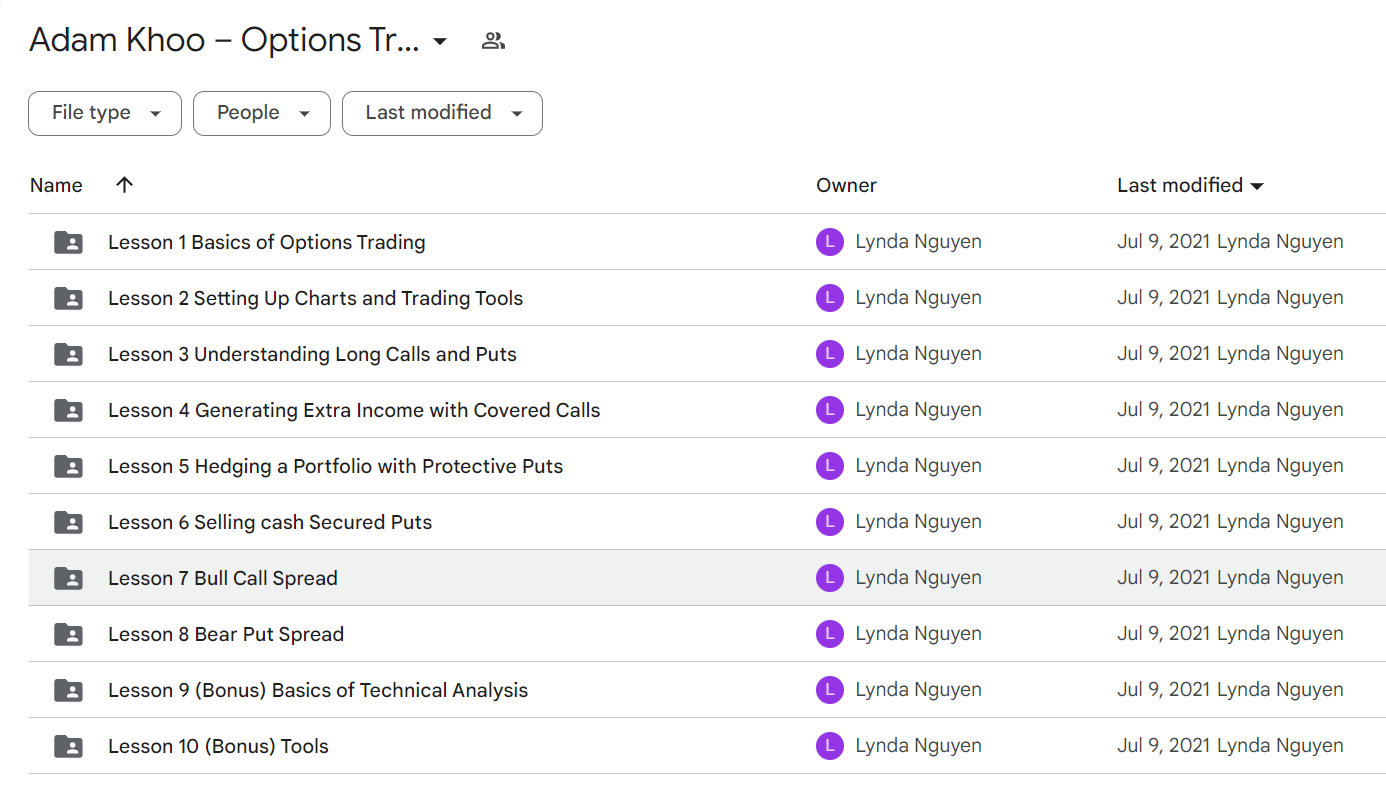Click owner name Lynda Nguyen for Lesson 8
This screenshot has height=788, width=1386.
pos(918,634)
